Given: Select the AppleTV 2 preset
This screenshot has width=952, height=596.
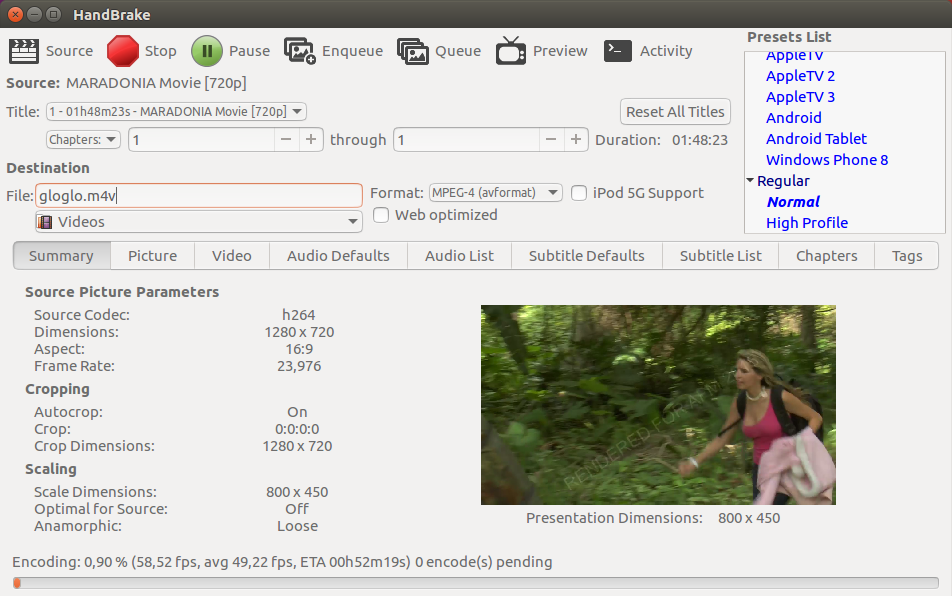Looking at the screenshot, I should (800, 76).
